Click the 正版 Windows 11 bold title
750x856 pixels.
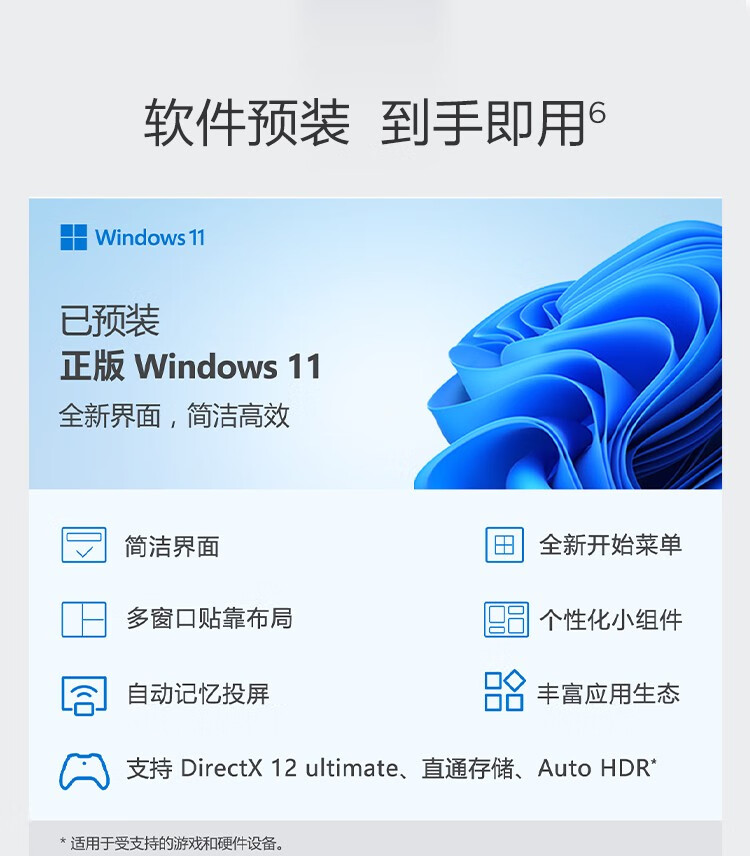pos(191,366)
